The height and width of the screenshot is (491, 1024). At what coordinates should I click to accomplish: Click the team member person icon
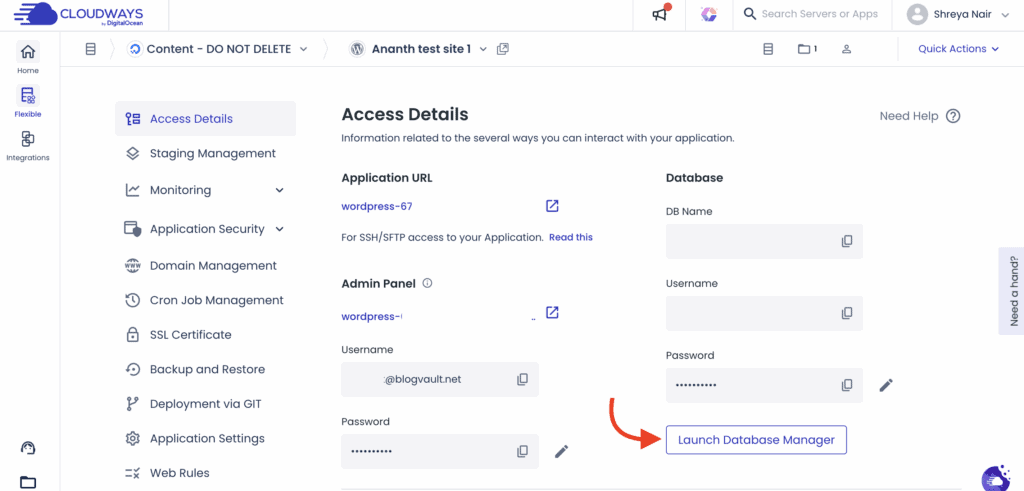846,49
